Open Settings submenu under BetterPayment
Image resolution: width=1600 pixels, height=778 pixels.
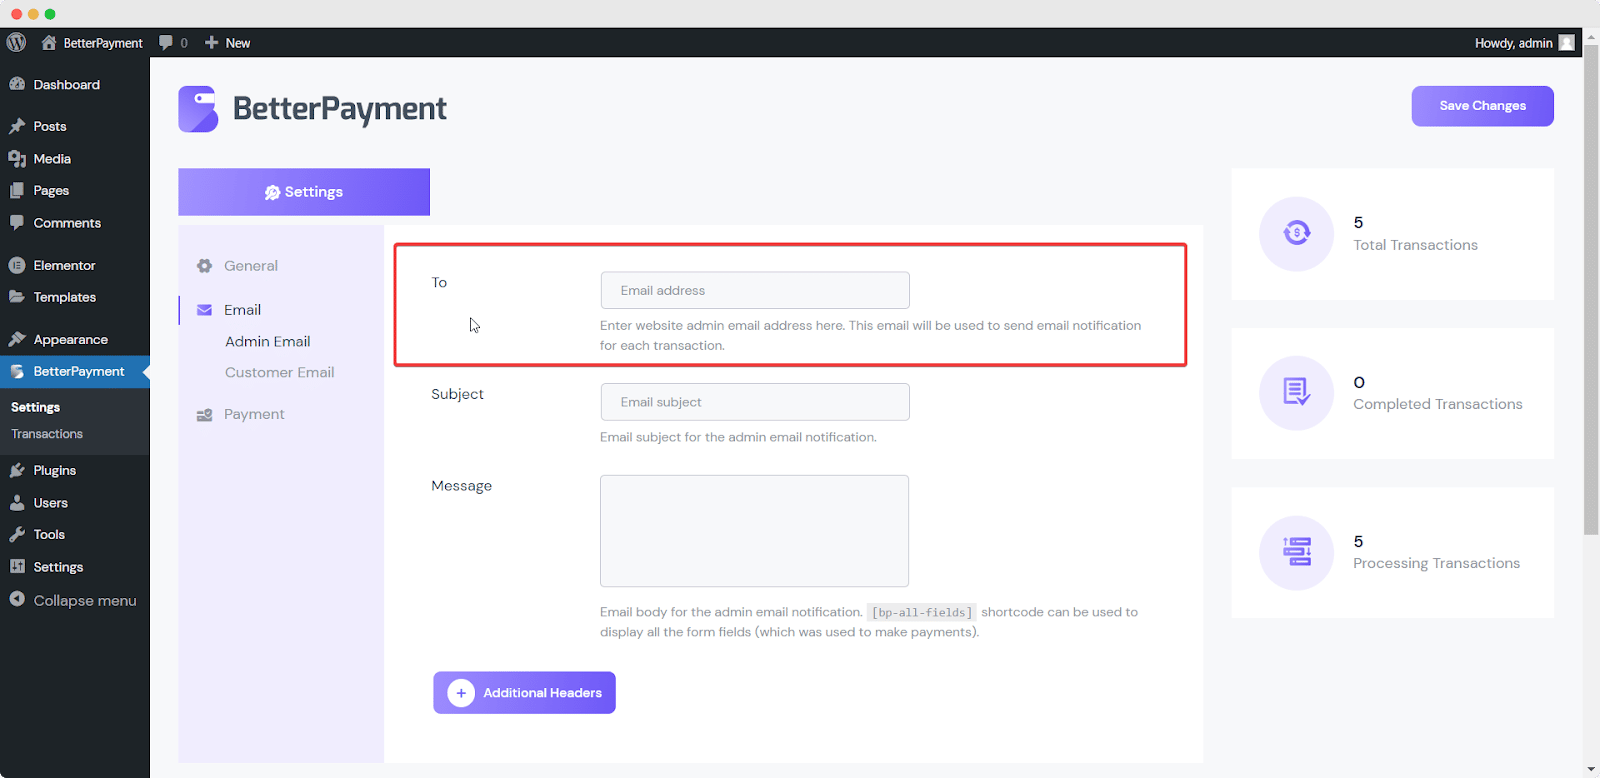[35, 407]
